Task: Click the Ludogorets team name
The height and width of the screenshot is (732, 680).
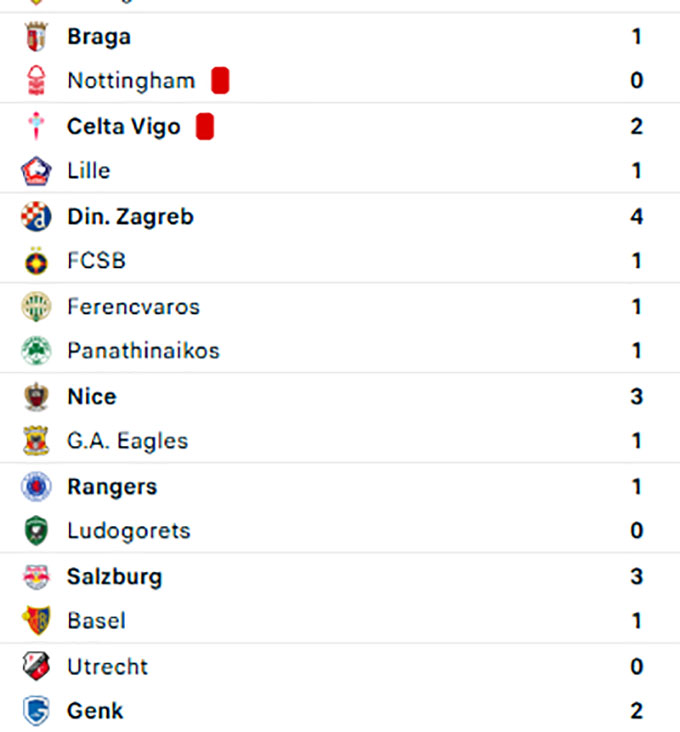Action: click(x=128, y=531)
